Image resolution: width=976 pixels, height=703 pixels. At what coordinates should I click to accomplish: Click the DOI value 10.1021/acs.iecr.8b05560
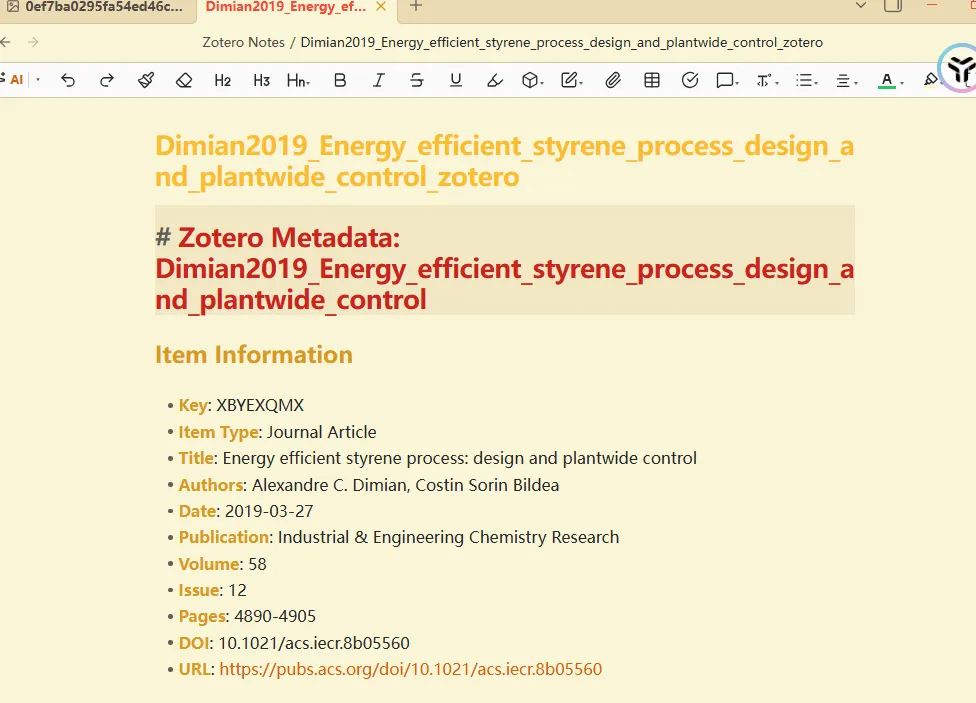[314, 643]
